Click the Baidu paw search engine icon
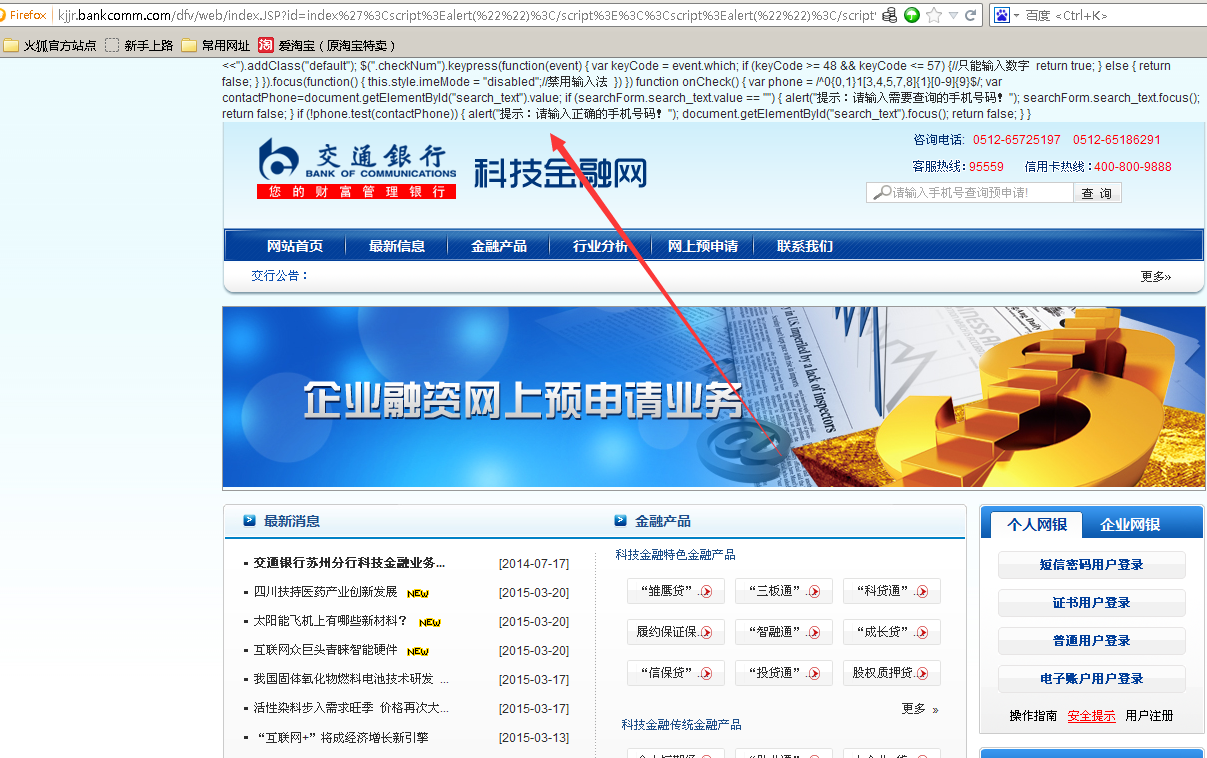Image resolution: width=1207 pixels, height=758 pixels. pos(1001,15)
